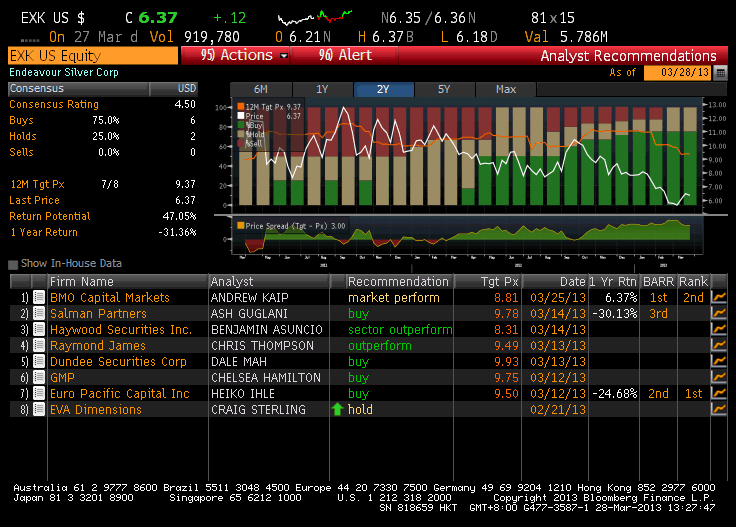Image resolution: width=736 pixels, height=527 pixels.
Task: Click the EXK US Equity security field
Action: [x=93, y=55]
